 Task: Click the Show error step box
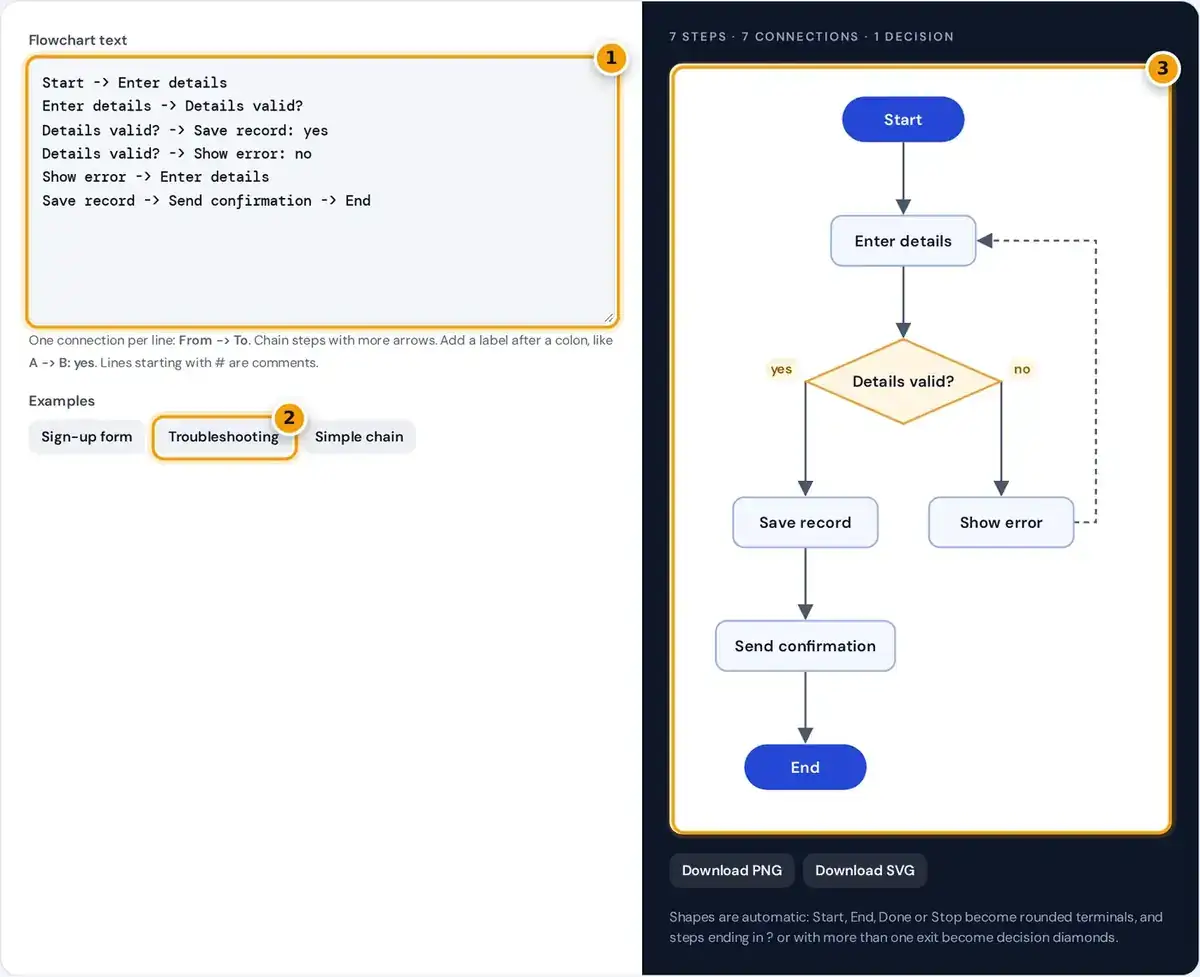coord(1001,522)
